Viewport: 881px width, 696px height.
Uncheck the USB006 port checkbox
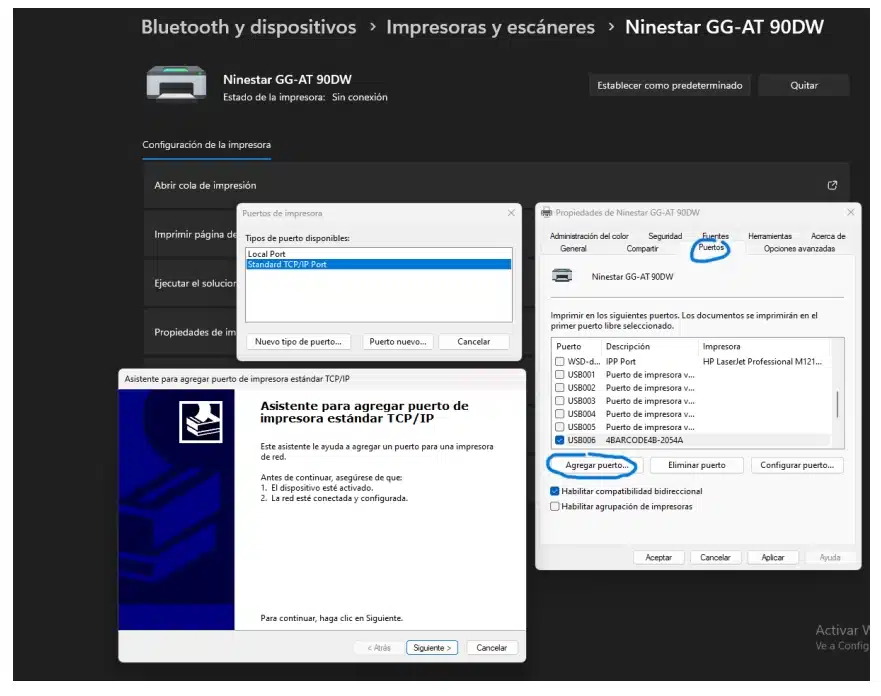(x=559, y=440)
